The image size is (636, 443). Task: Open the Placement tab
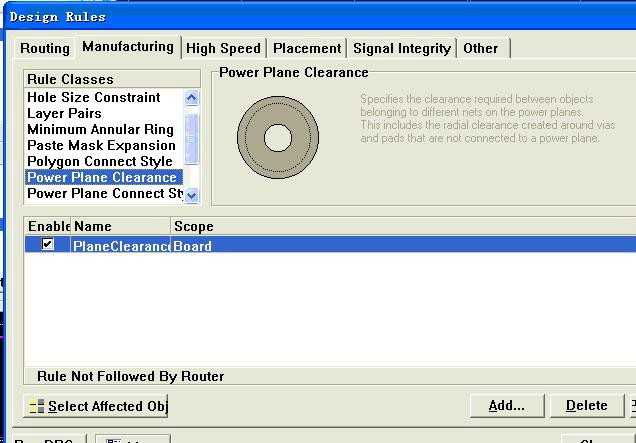(307, 49)
